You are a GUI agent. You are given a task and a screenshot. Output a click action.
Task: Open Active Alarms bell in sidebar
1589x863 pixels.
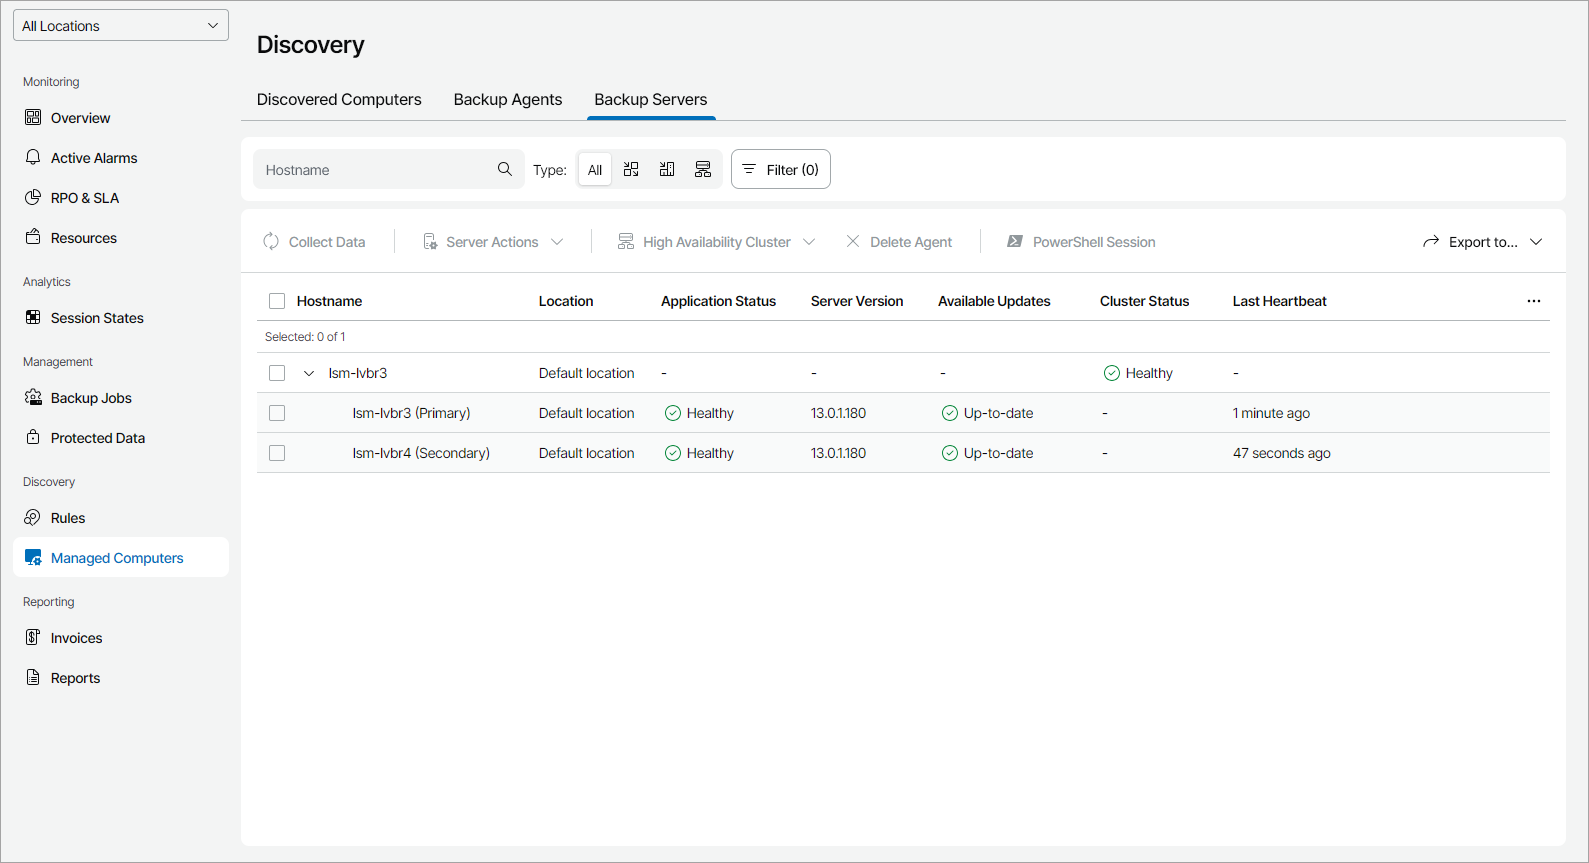(33, 158)
